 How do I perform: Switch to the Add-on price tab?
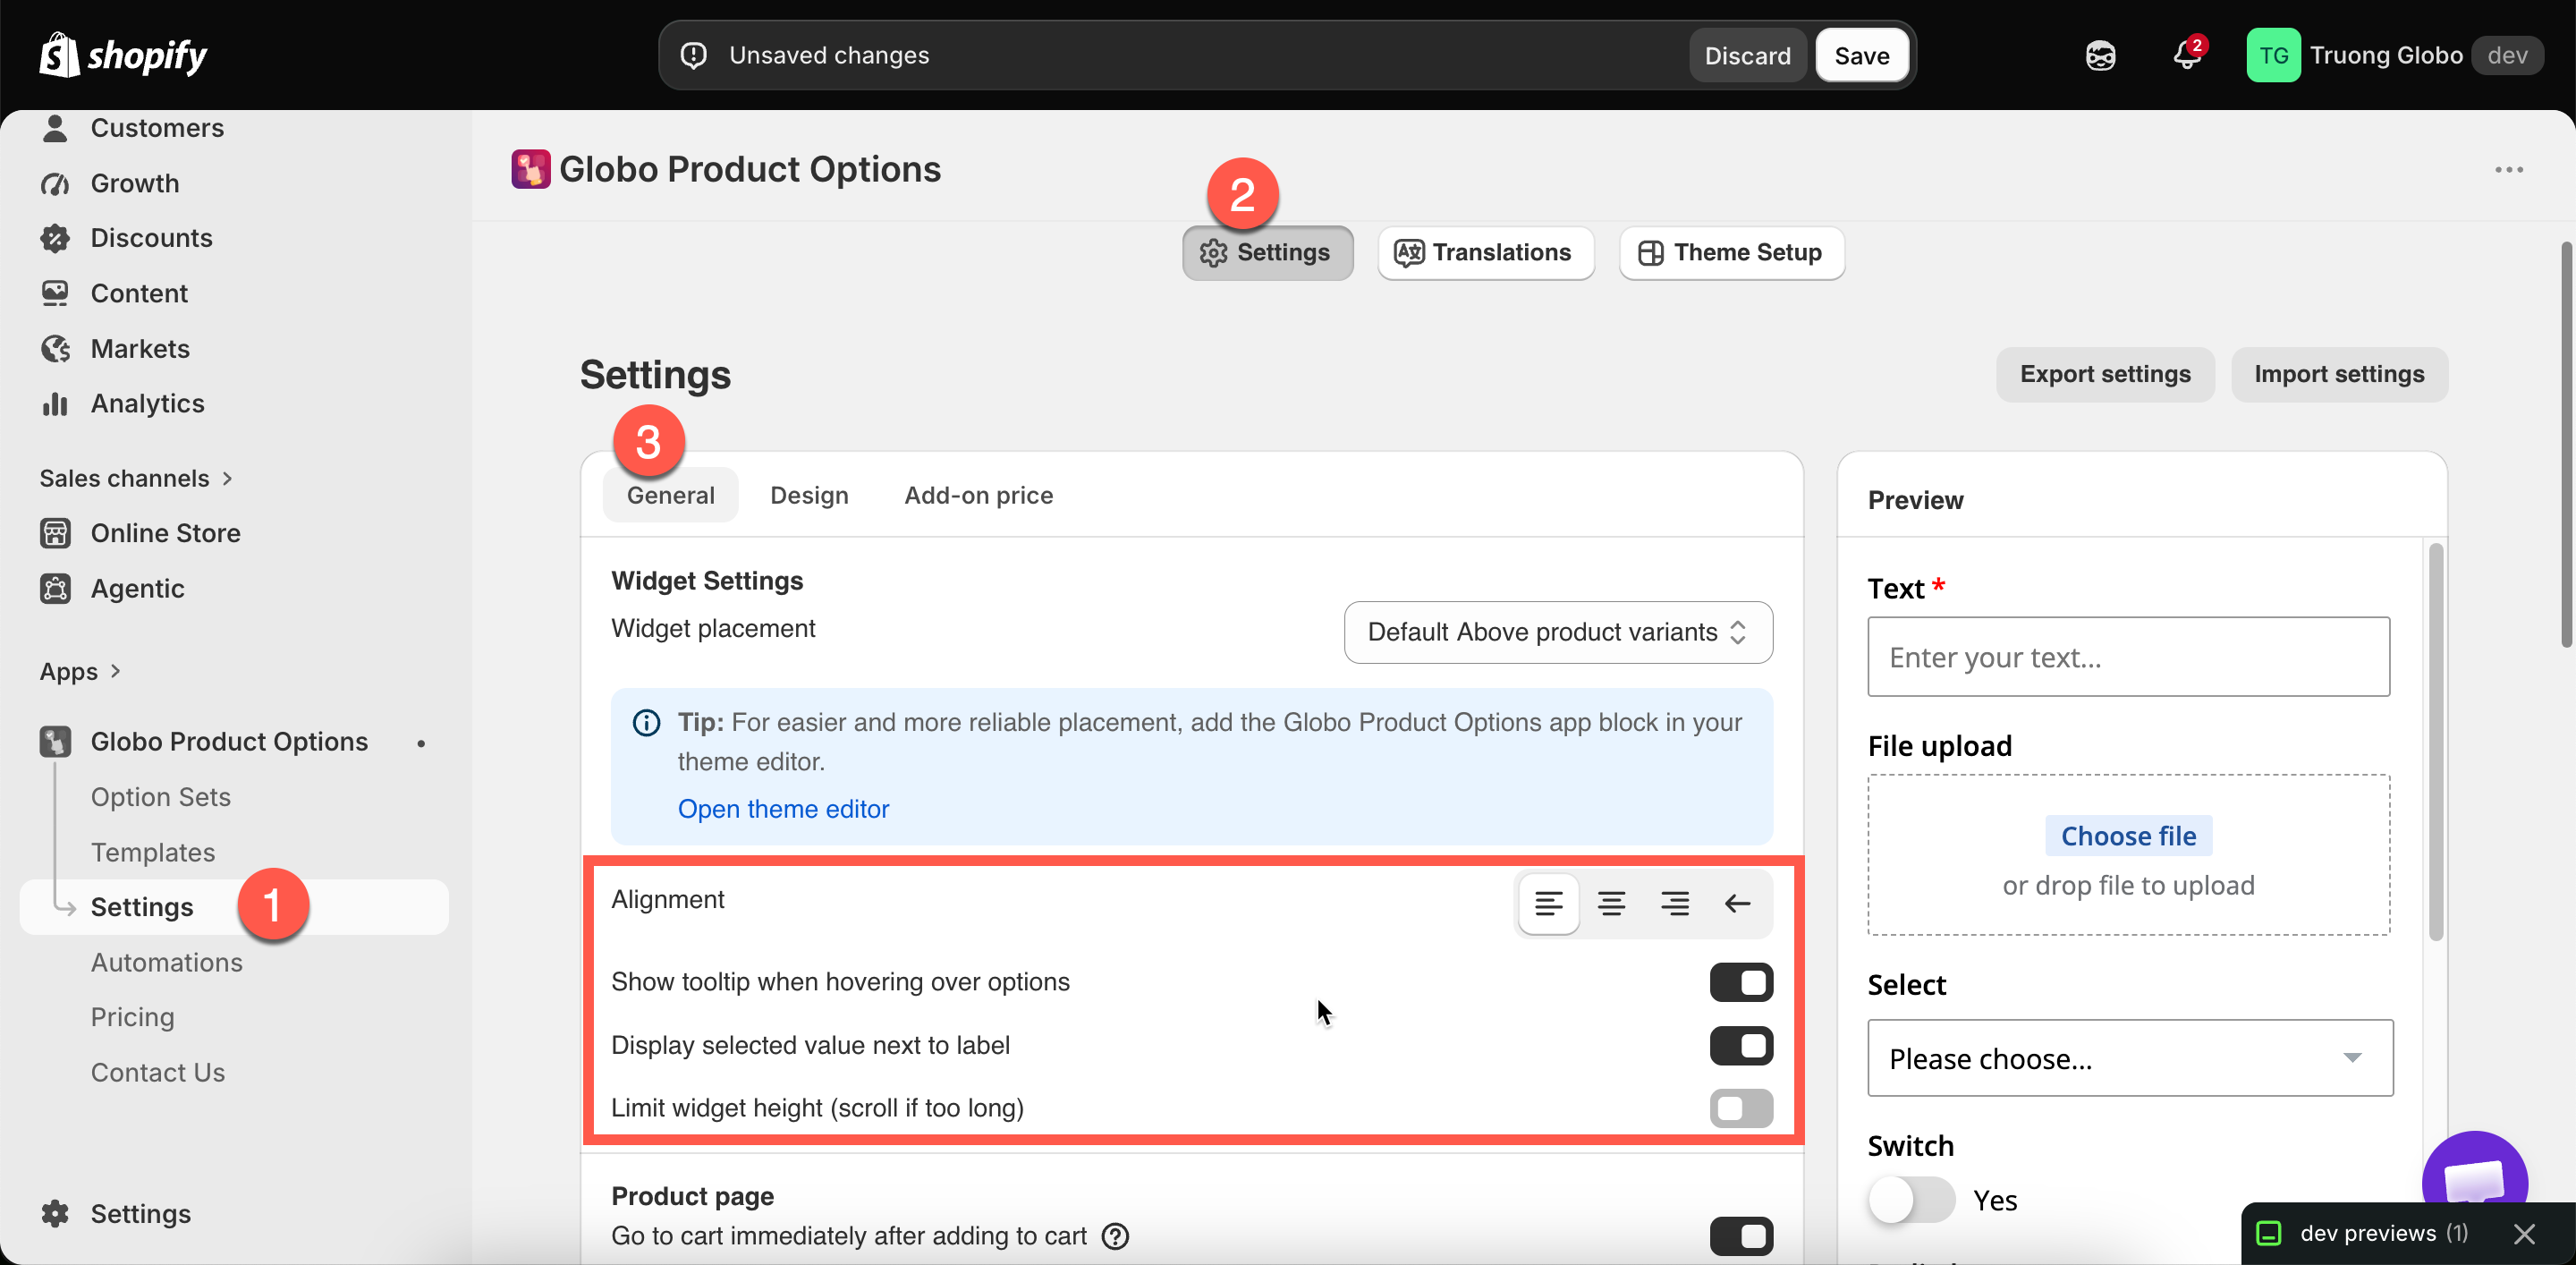(978, 495)
